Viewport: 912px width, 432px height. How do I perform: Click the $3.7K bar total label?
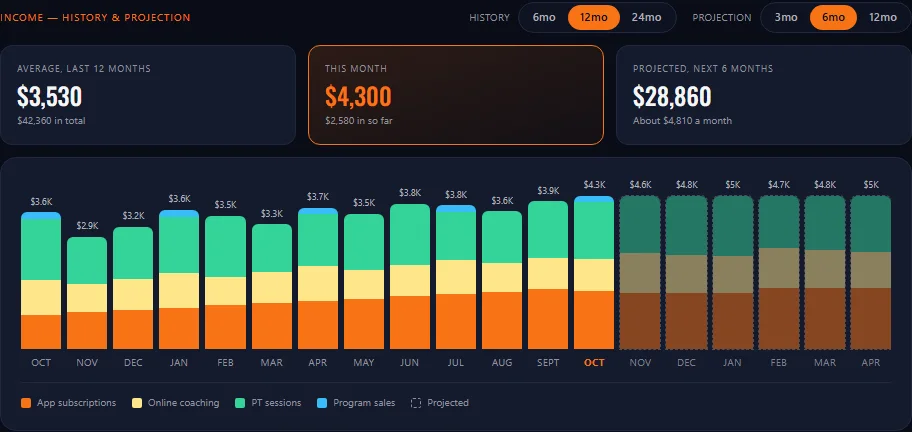(318, 197)
